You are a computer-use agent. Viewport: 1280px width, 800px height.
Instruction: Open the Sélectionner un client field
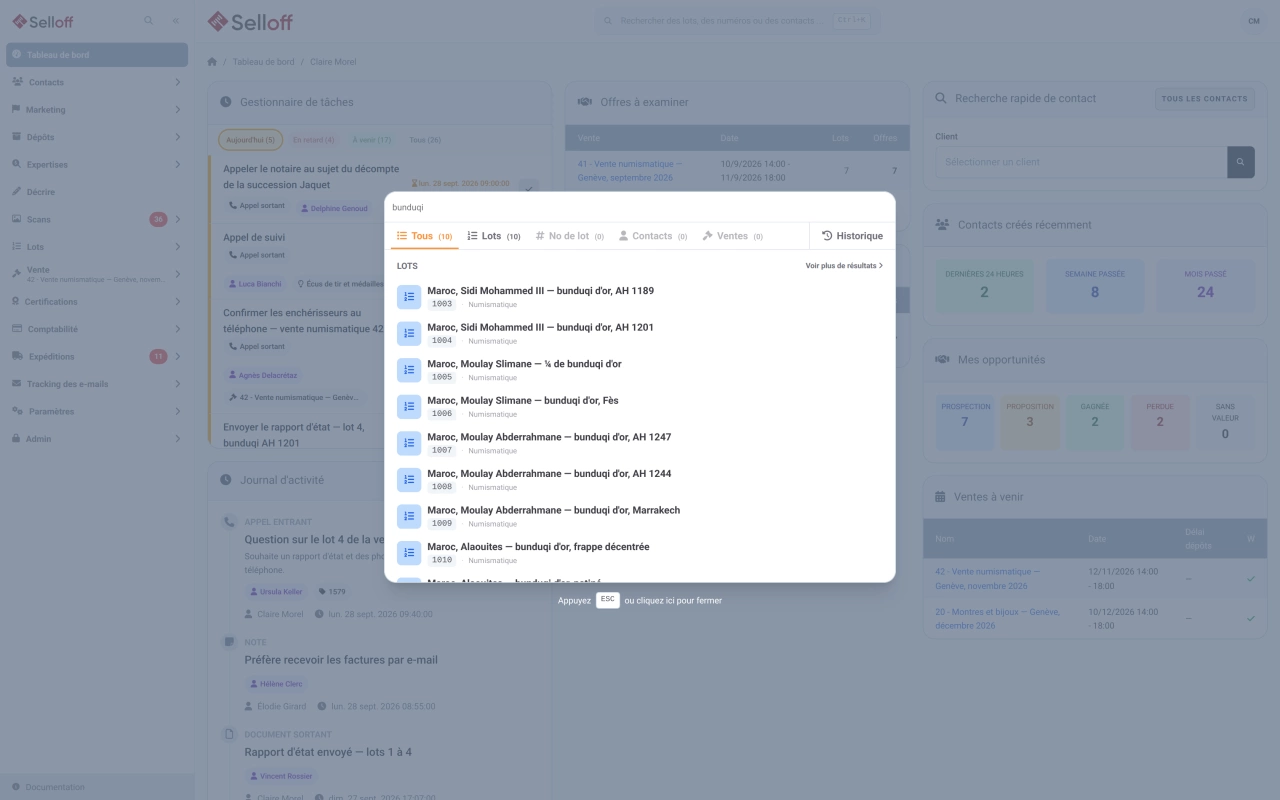1081,162
